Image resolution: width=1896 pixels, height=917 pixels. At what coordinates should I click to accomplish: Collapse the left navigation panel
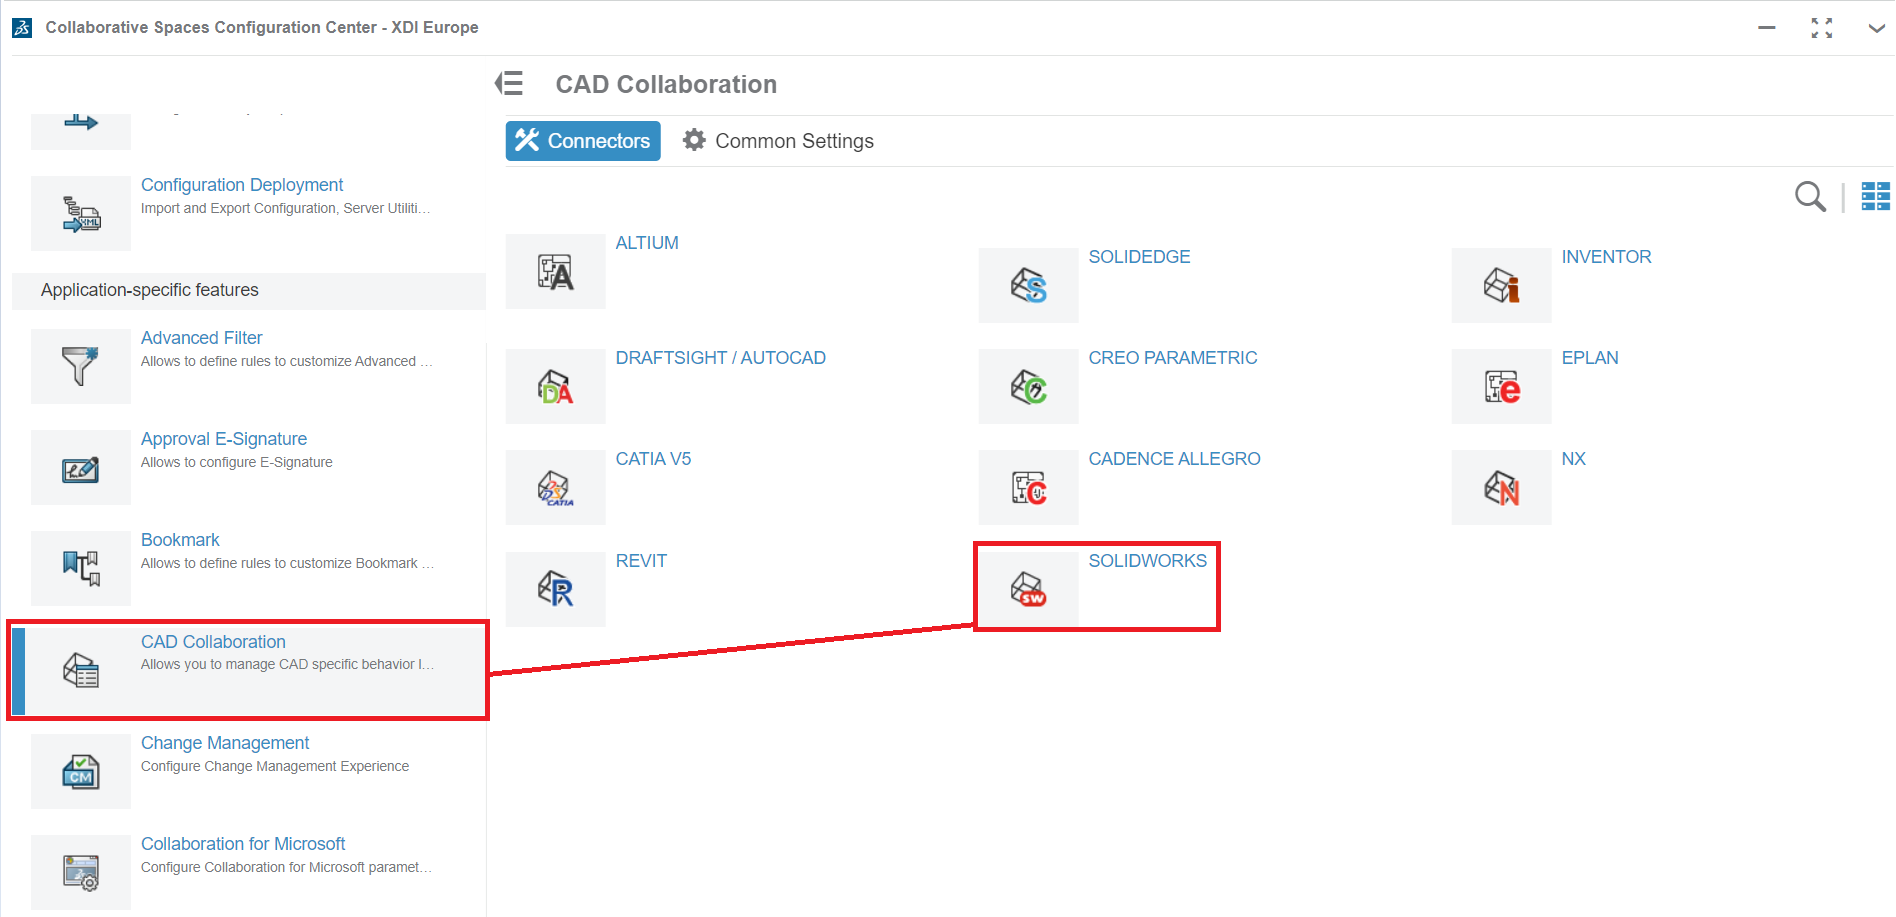click(509, 84)
